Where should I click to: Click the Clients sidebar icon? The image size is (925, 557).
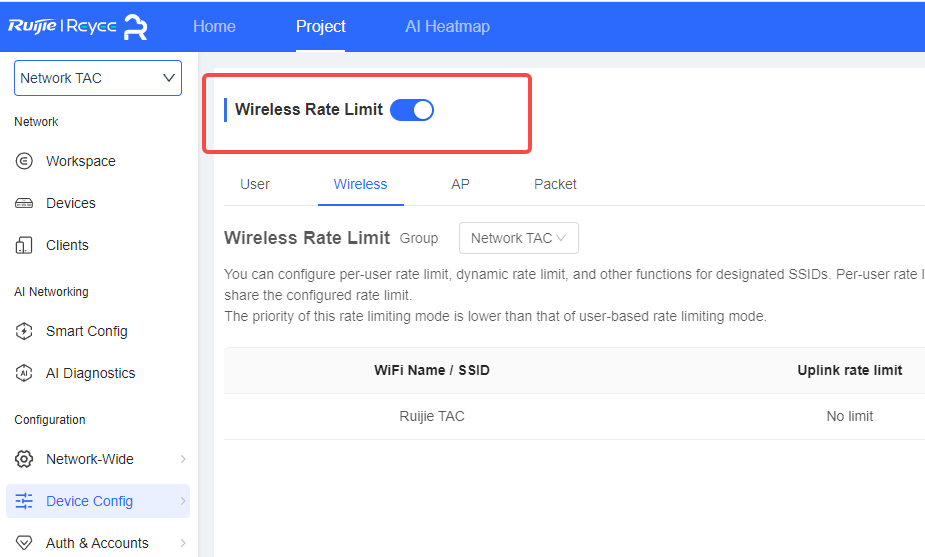[x=25, y=245]
